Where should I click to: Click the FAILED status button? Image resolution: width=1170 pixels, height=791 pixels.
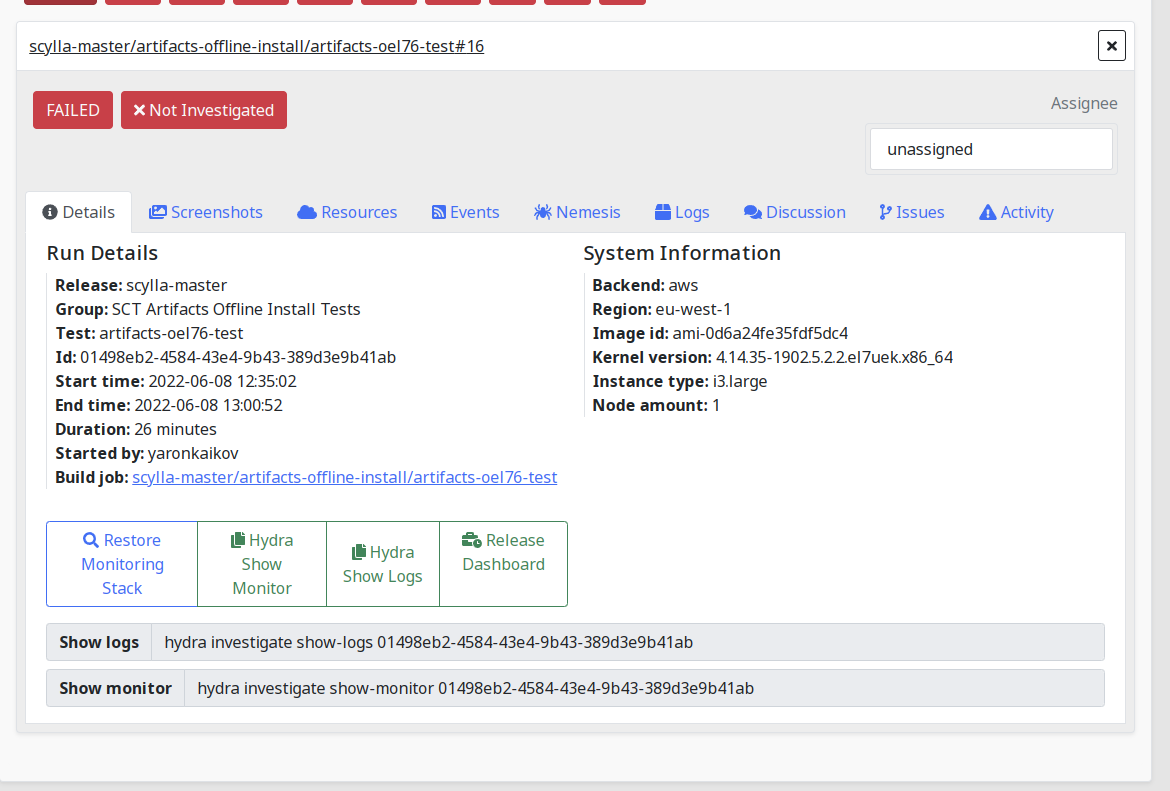pos(72,110)
